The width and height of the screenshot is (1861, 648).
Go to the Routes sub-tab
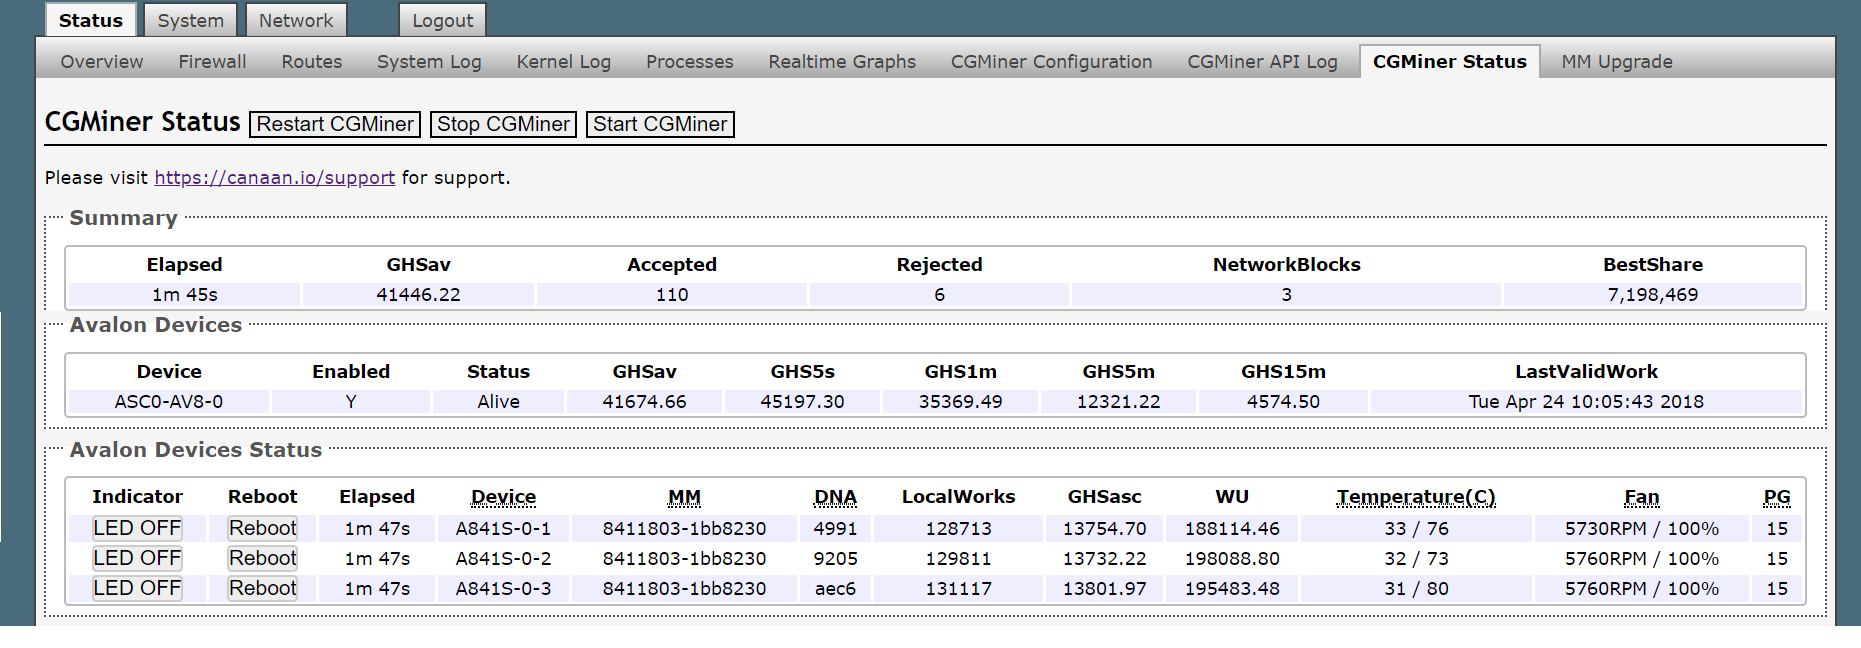point(312,62)
